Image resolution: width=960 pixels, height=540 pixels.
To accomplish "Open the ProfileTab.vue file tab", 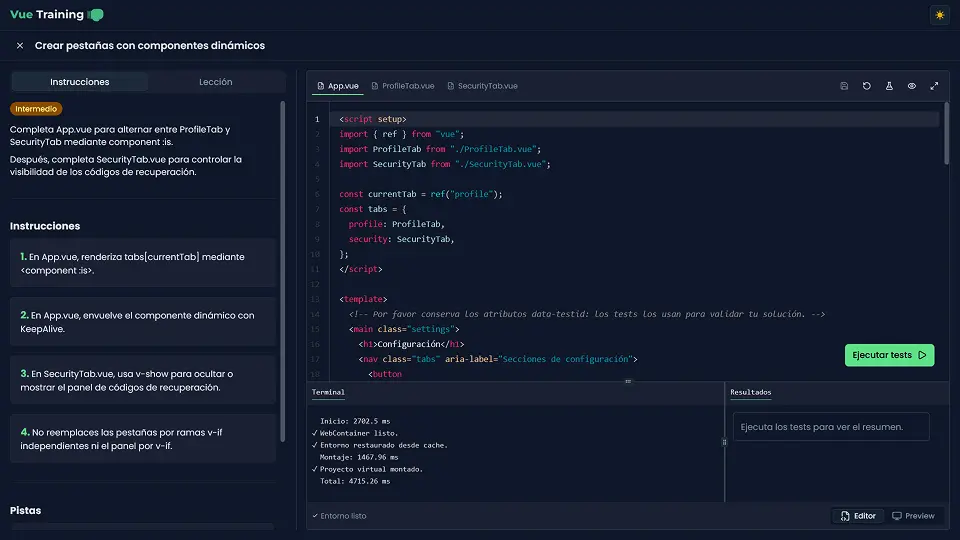I will click(x=403, y=86).
